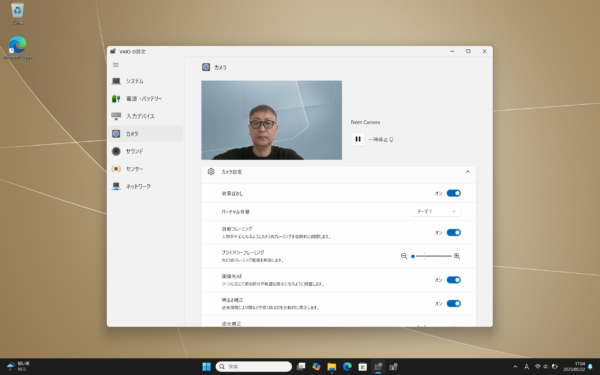Open File Explorer from the taskbar

tap(331, 367)
